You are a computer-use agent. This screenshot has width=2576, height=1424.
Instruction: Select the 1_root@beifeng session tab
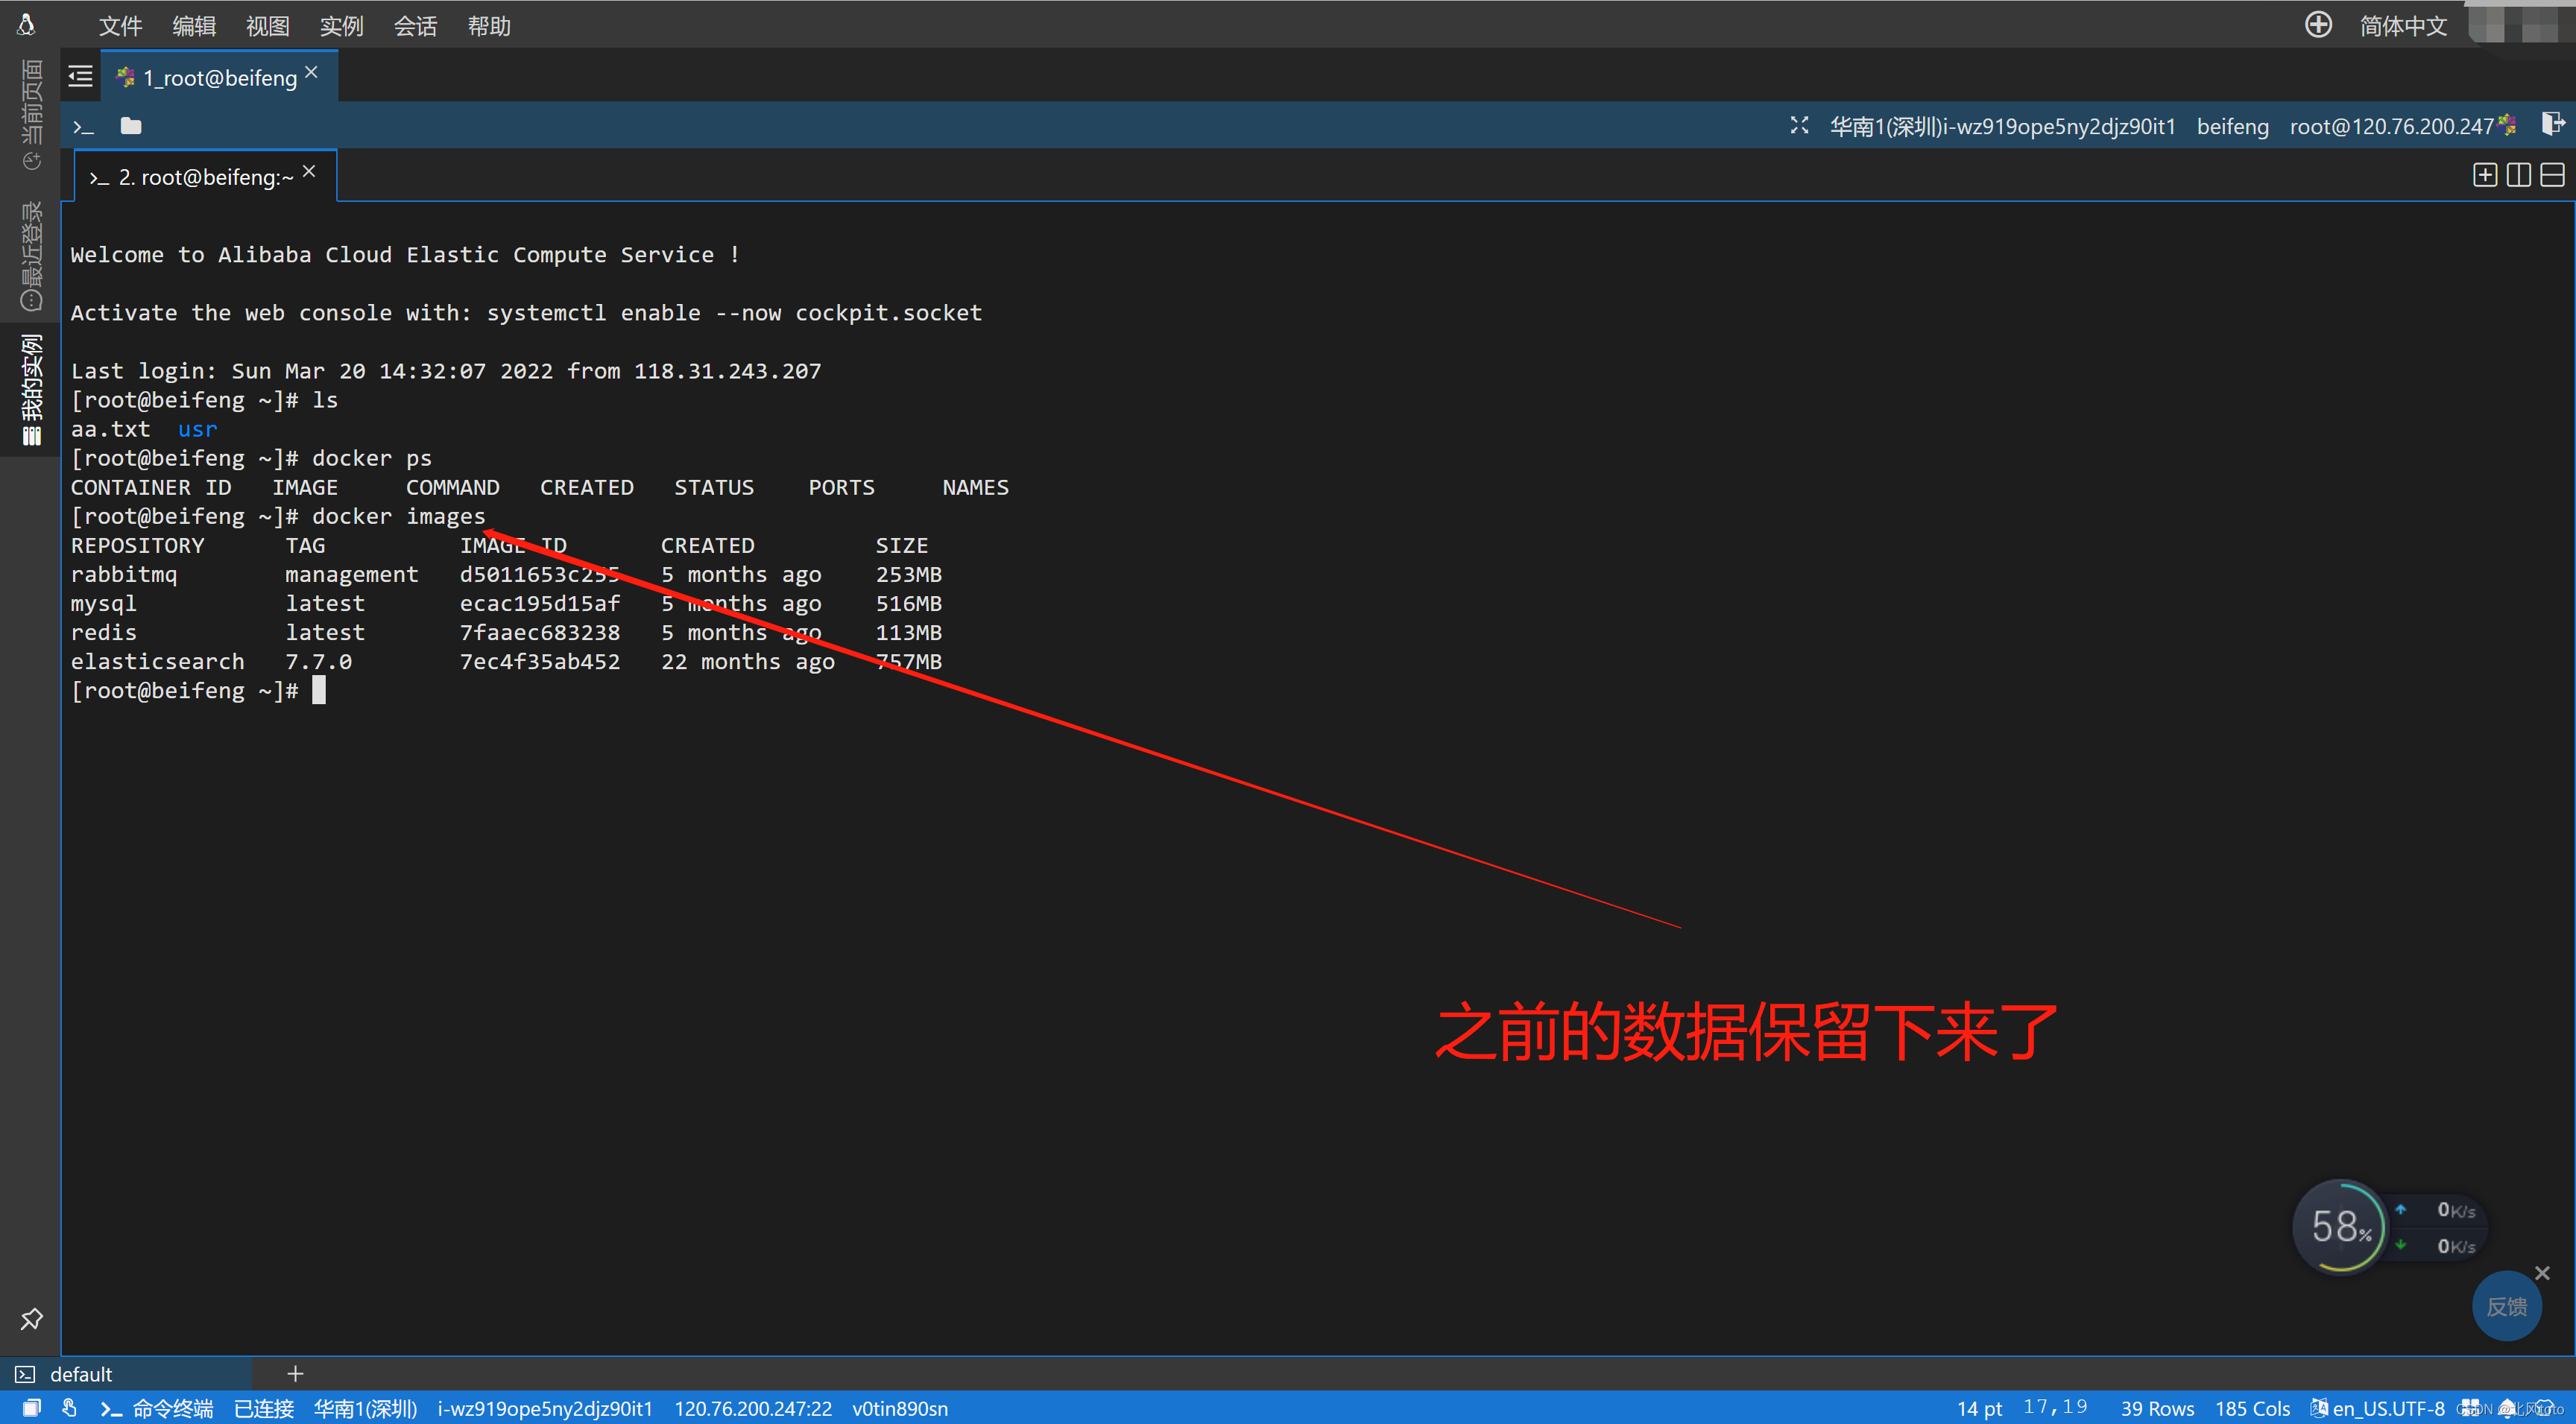click(219, 77)
